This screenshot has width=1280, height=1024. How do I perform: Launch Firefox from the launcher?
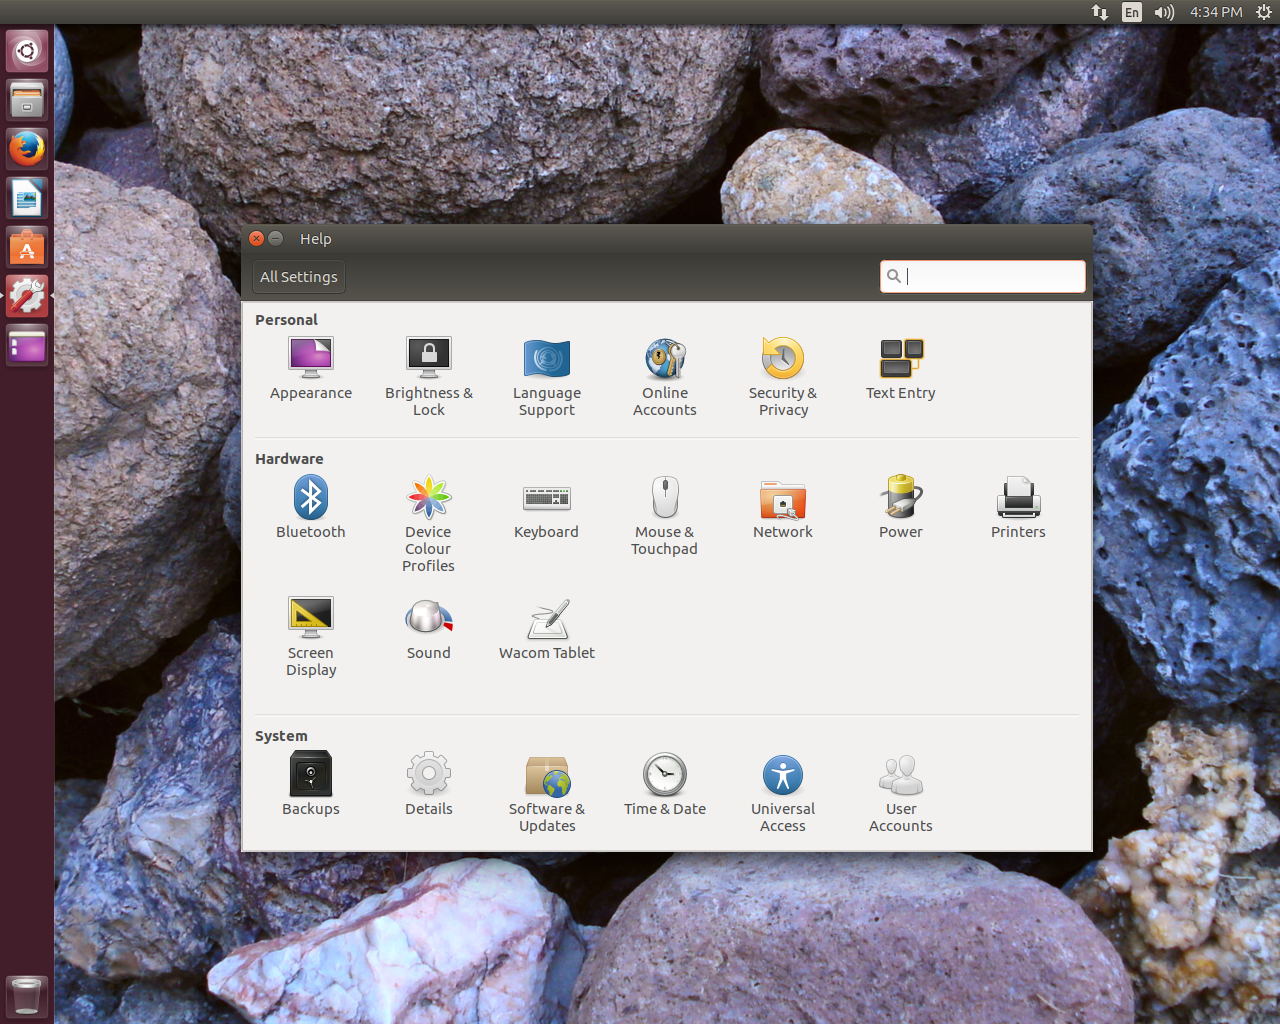pyautogui.click(x=27, y=149)
